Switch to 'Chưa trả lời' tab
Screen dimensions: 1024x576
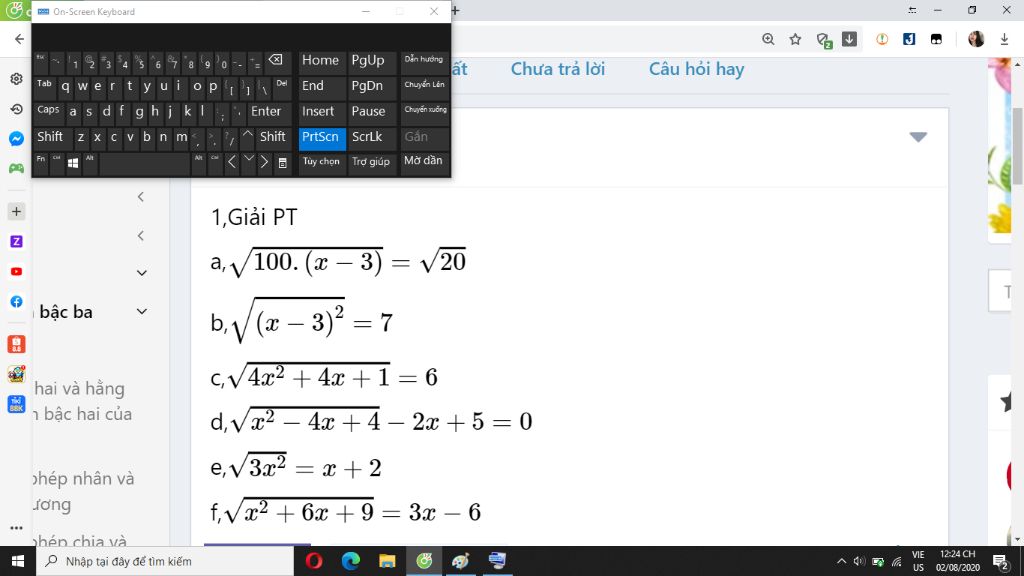(x=558, y=69)
